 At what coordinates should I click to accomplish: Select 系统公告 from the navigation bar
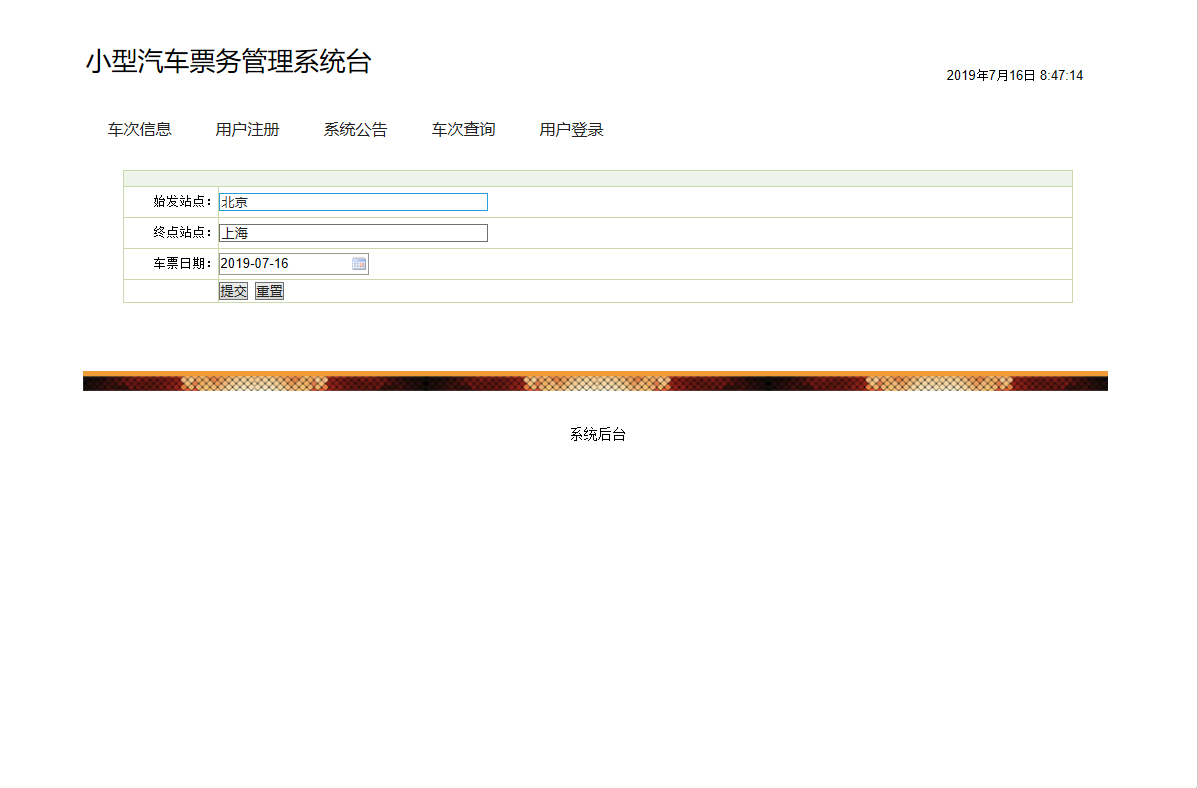(x=355, y=128)
